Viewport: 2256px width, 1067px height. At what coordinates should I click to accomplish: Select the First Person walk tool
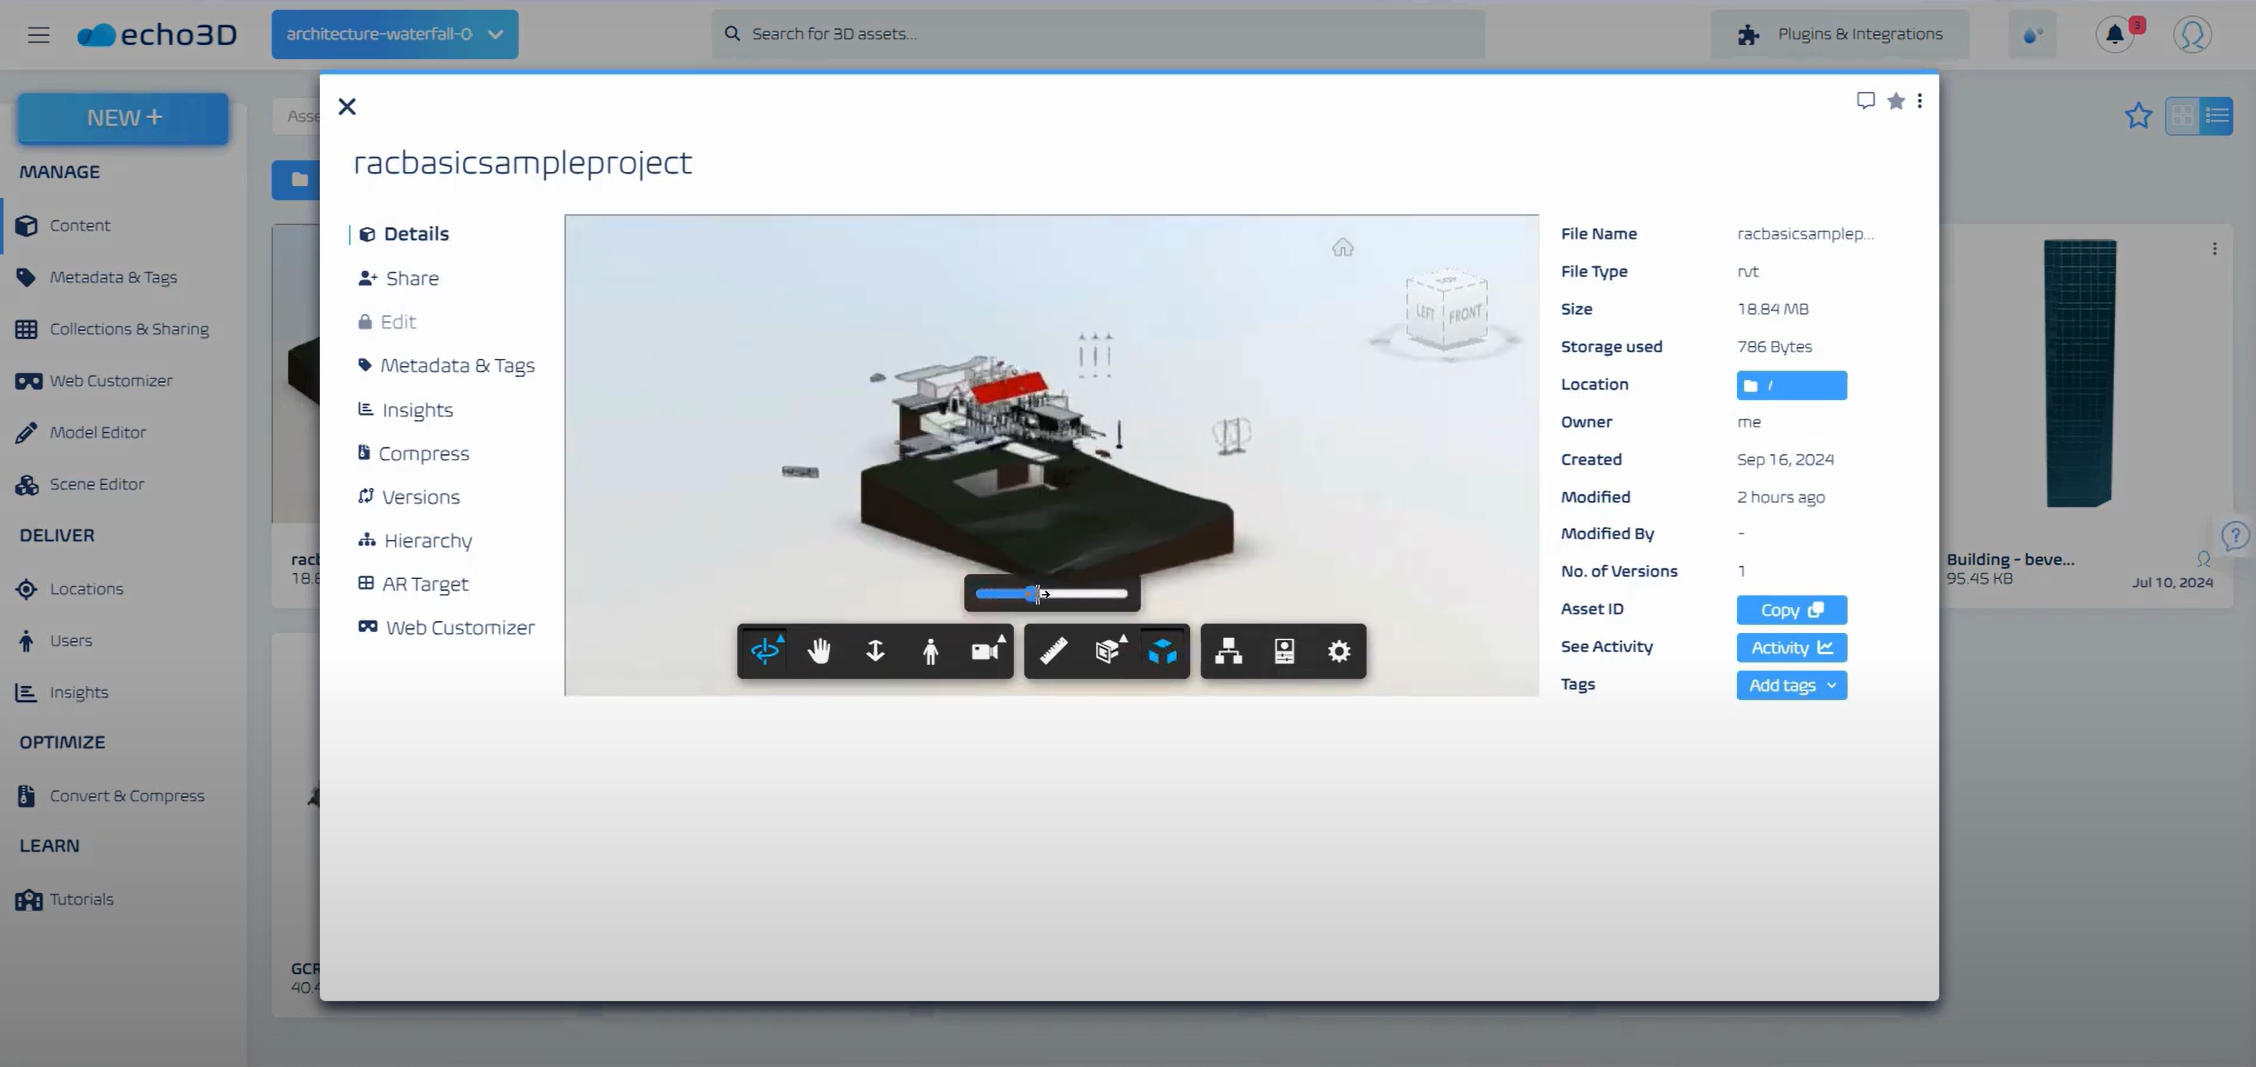point(930,651)
